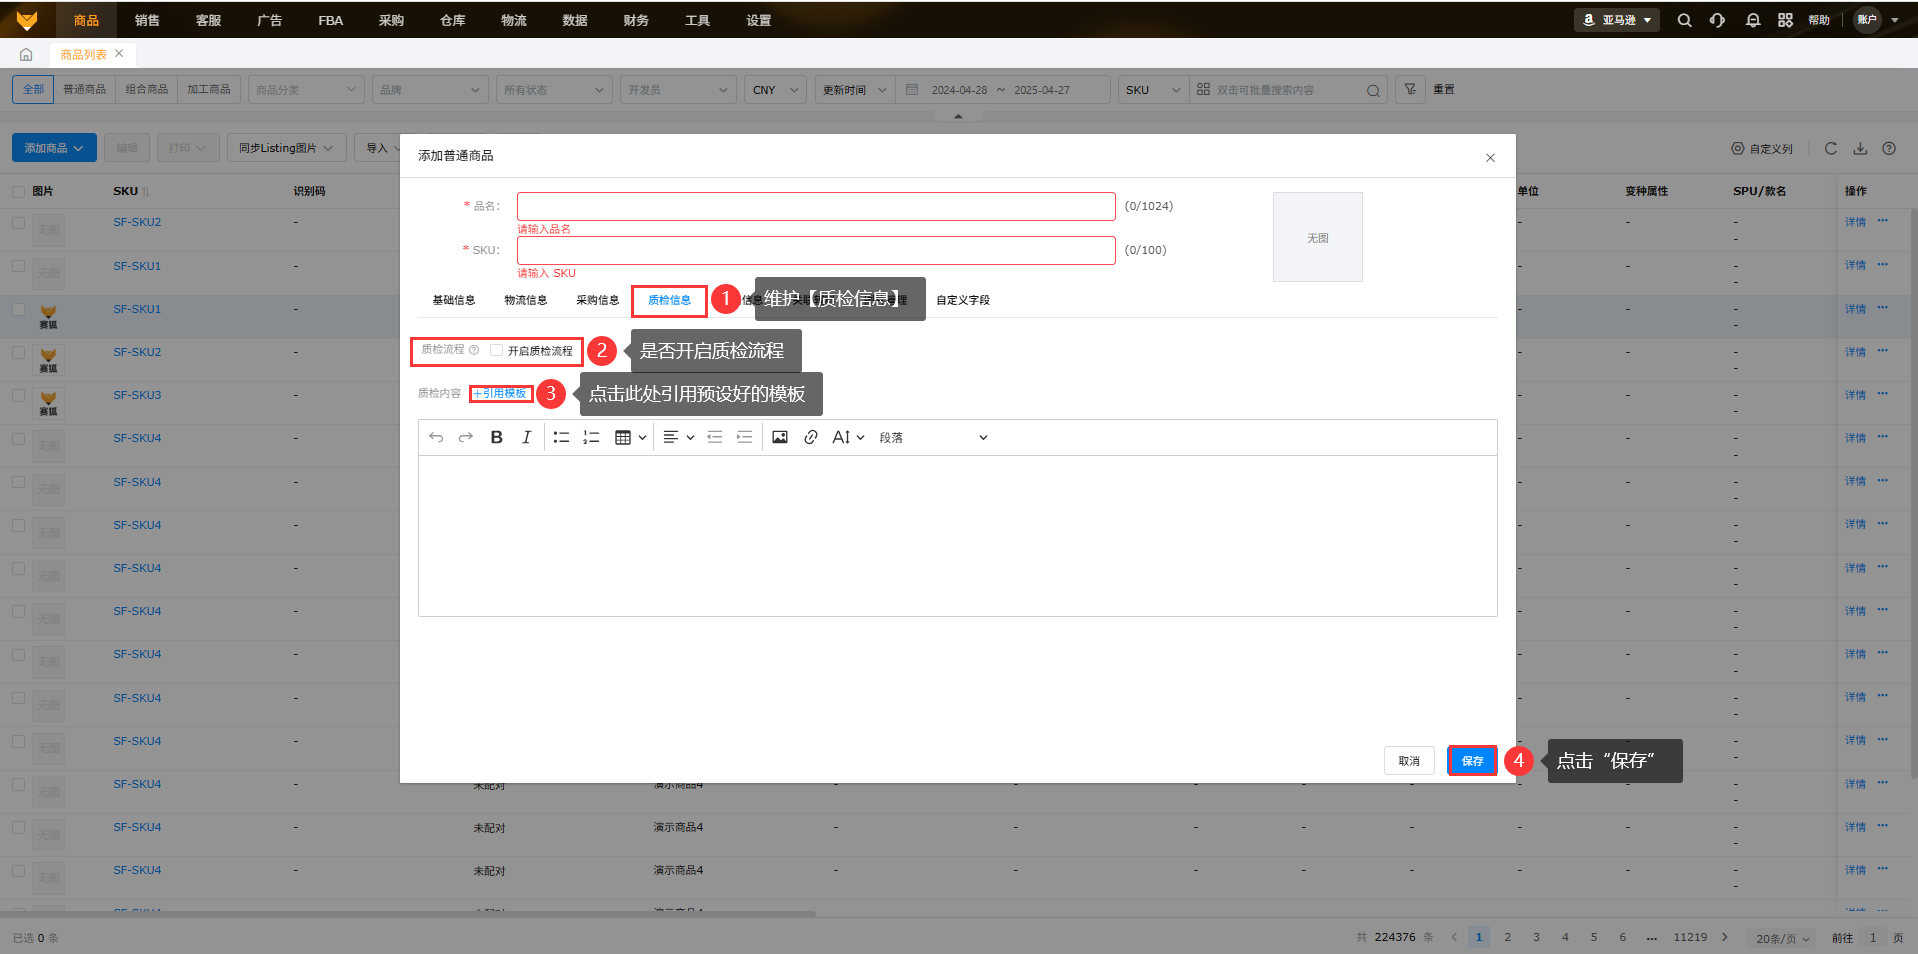This screenshot has width=1918, height=954.
Task: Open the 销售 menu
Action: [147, 20]
